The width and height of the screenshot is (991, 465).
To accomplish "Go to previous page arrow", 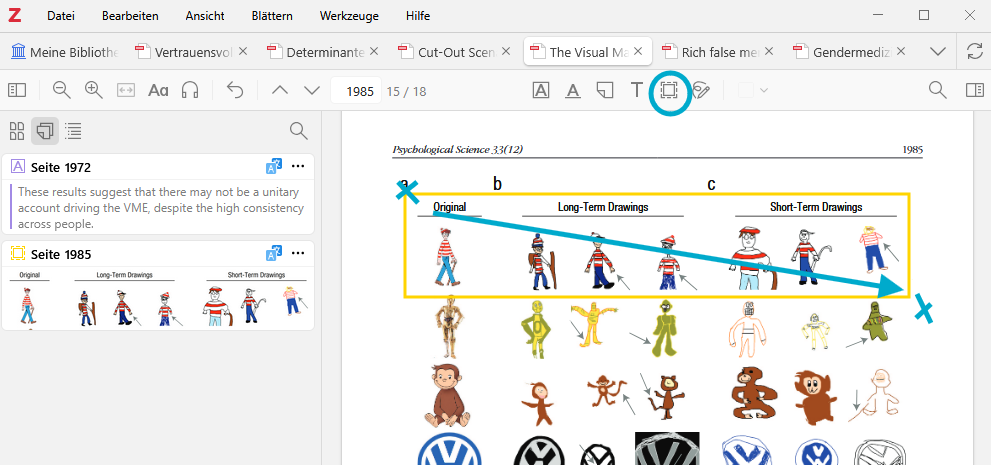I will pos(279,90).
